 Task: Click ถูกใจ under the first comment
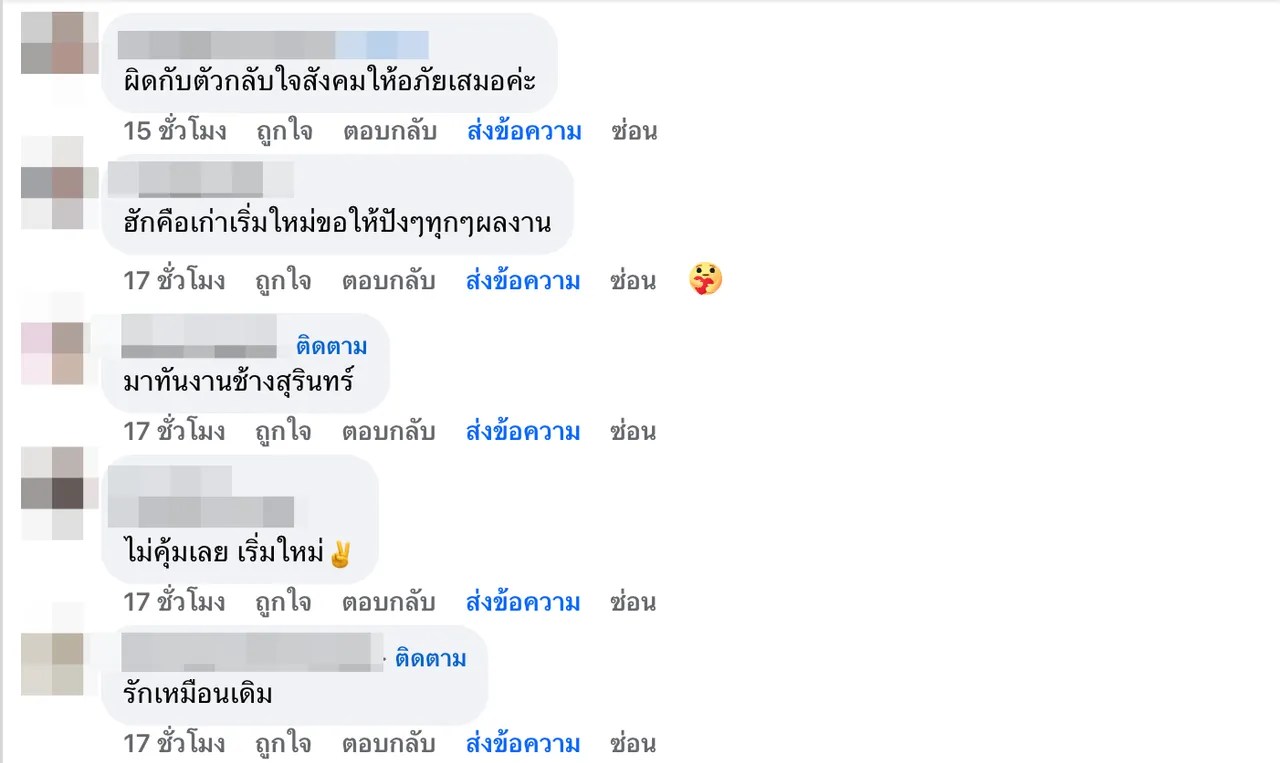(283, 131)
